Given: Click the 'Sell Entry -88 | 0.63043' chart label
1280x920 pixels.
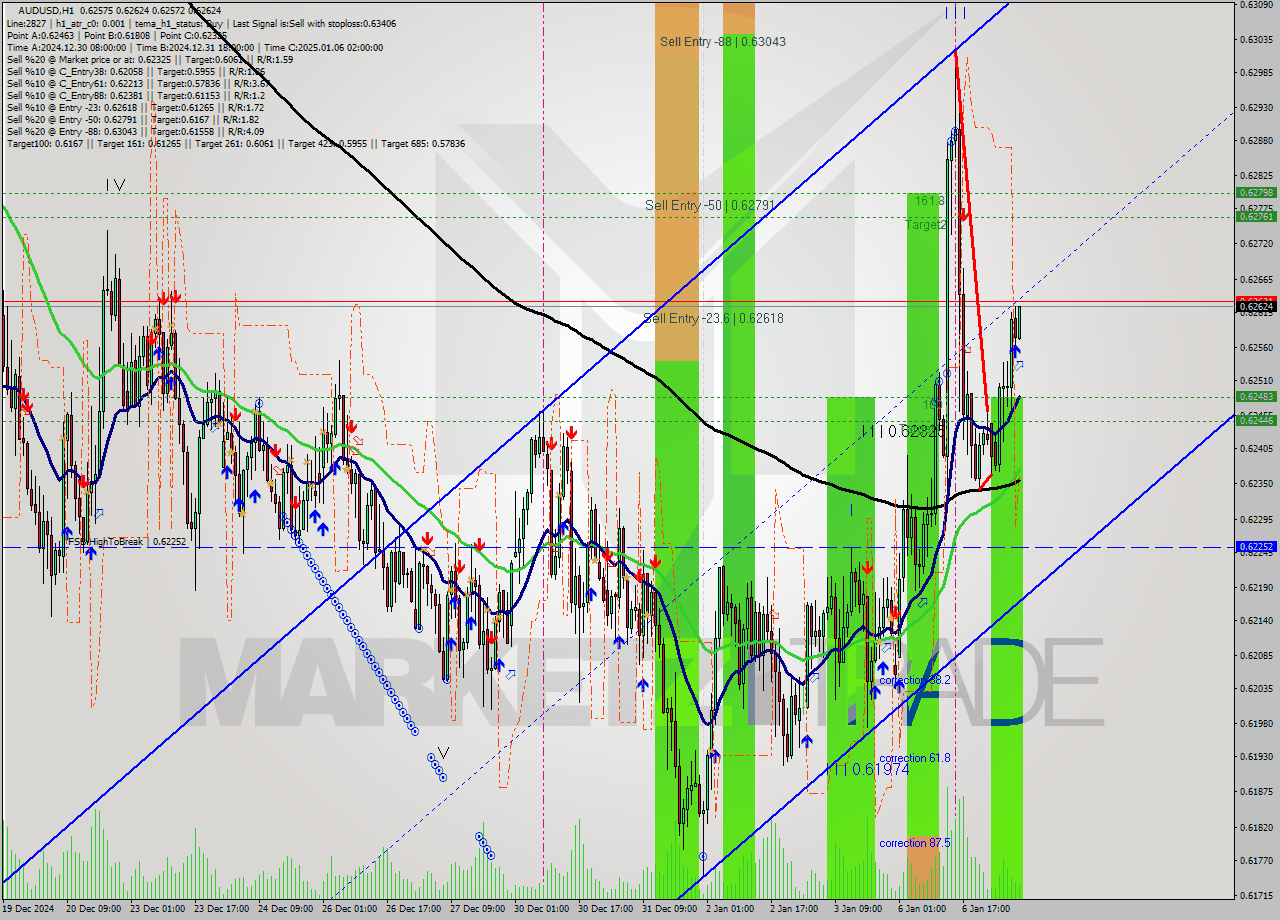Looking at the screenshot, I should pyautogui.click(x=722, y=42).
